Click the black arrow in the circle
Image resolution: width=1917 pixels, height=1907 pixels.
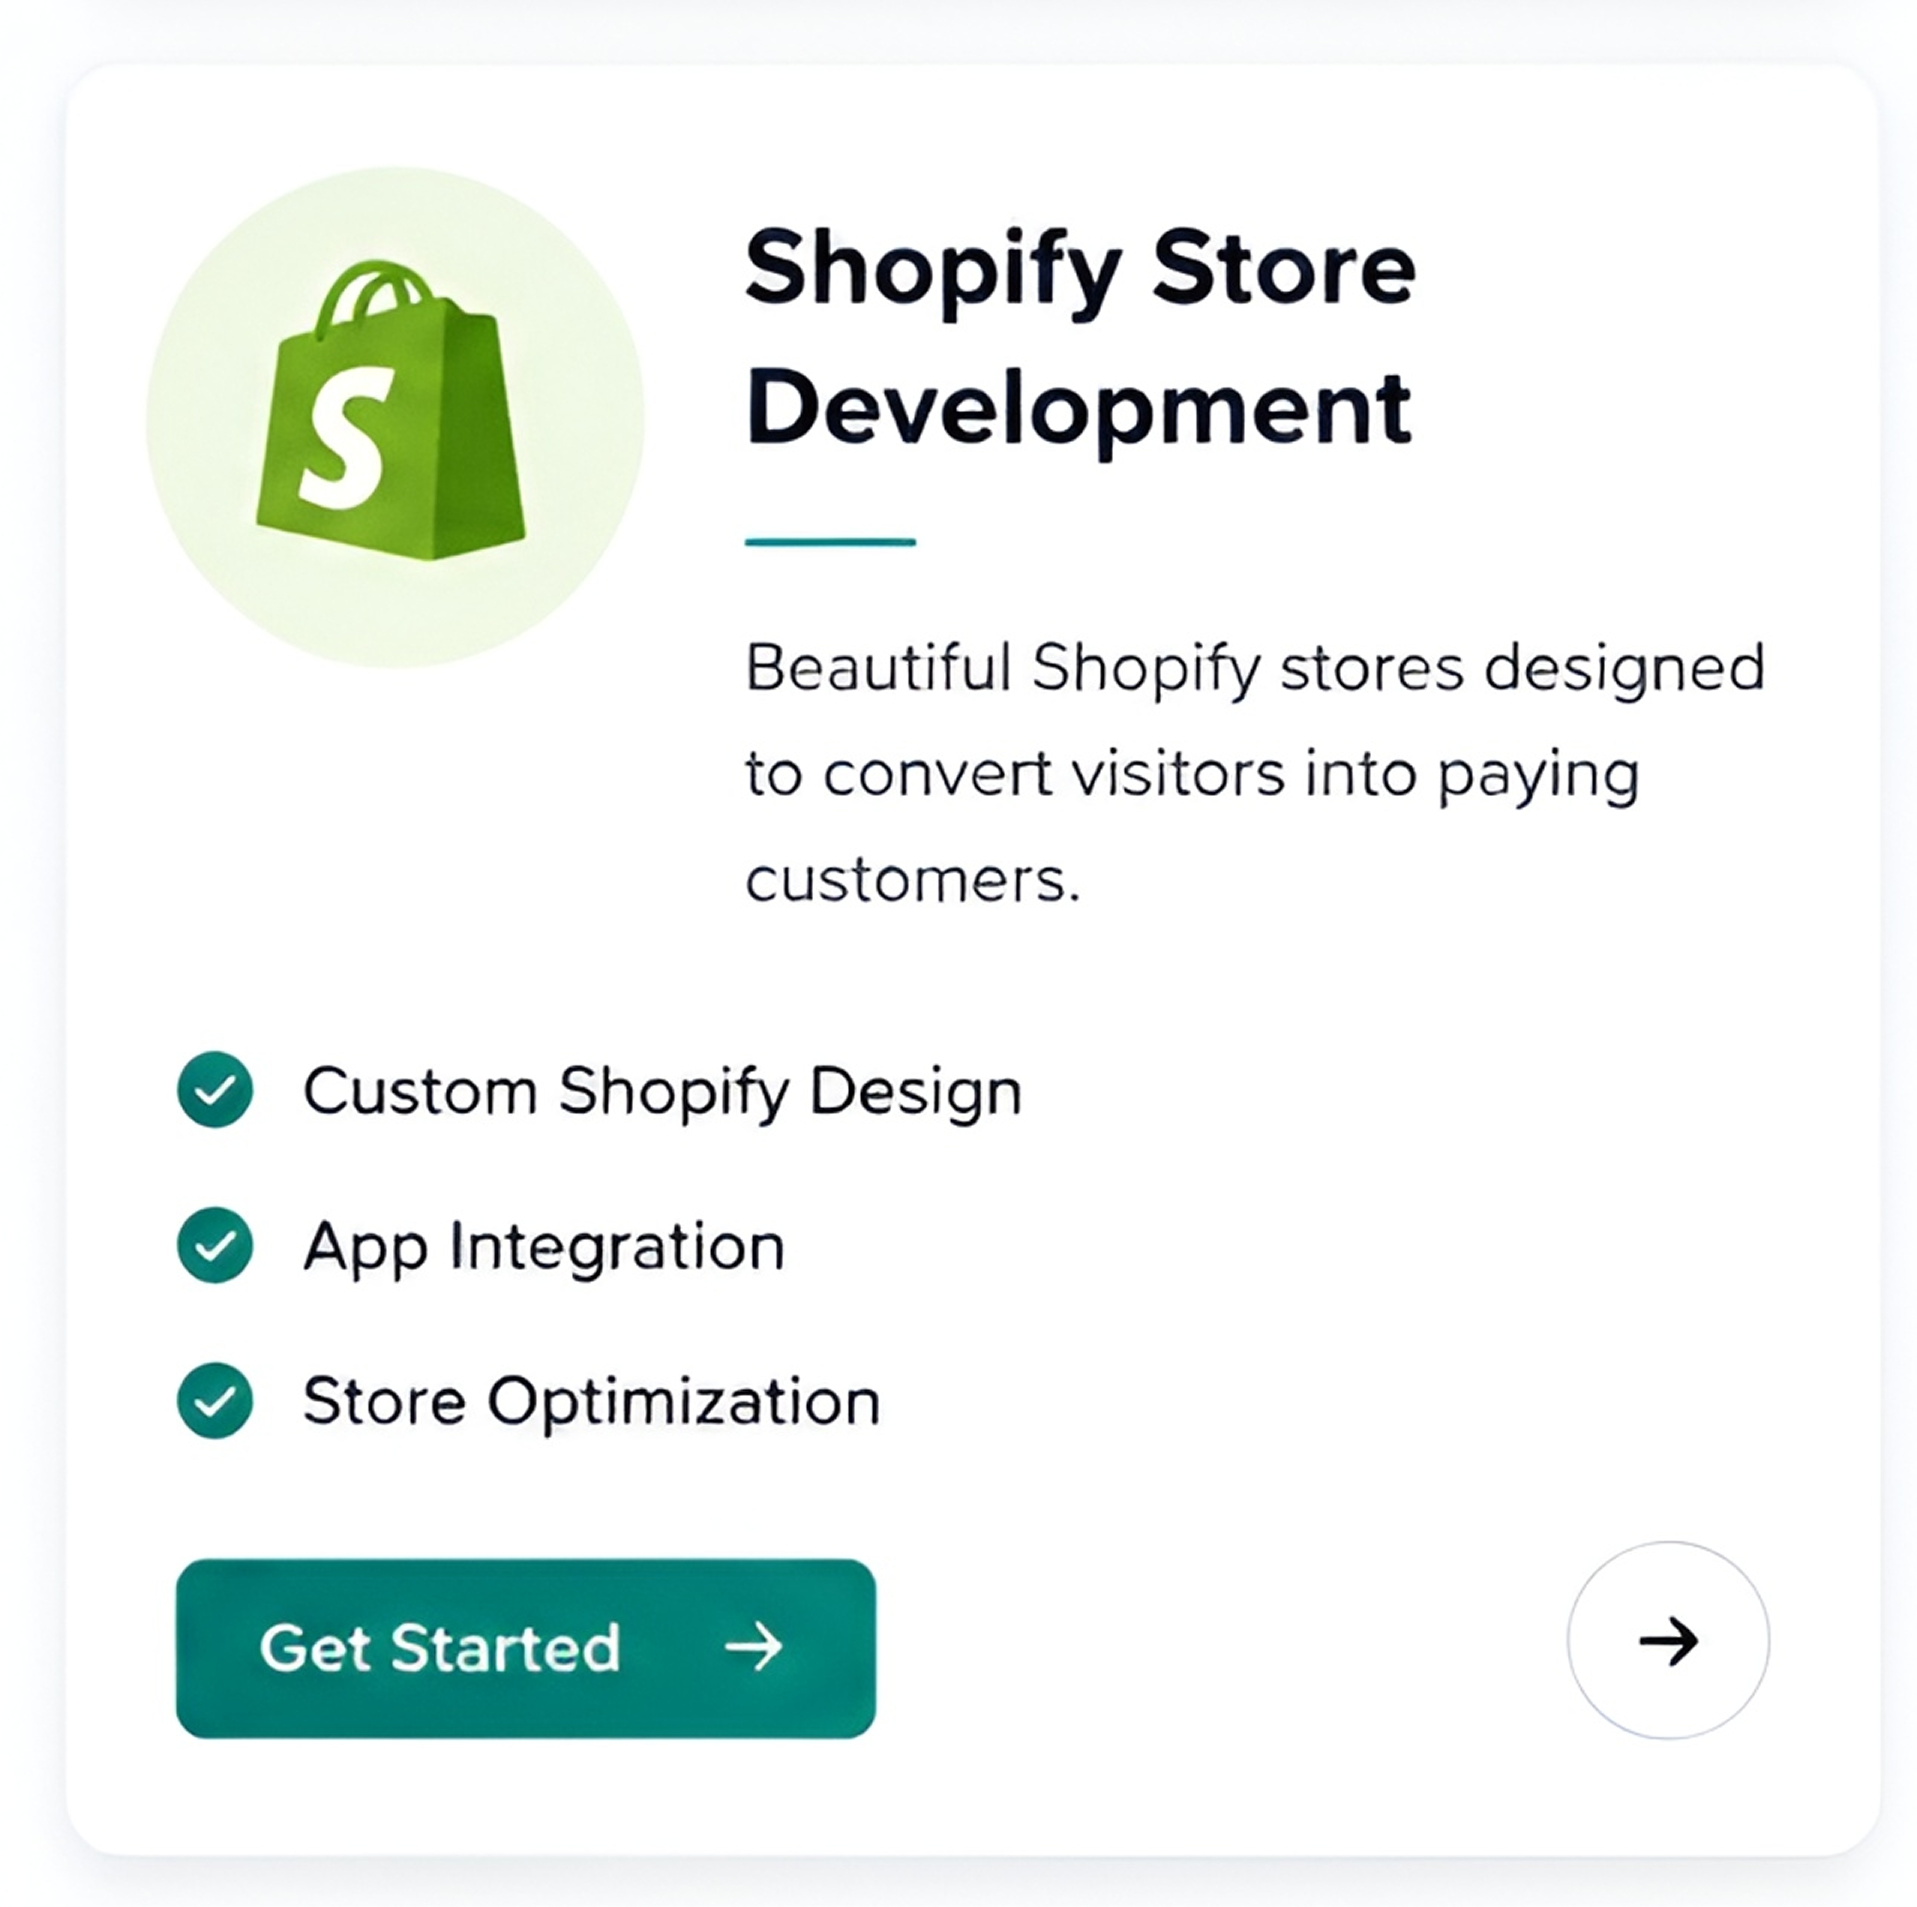point(1668,1641)
